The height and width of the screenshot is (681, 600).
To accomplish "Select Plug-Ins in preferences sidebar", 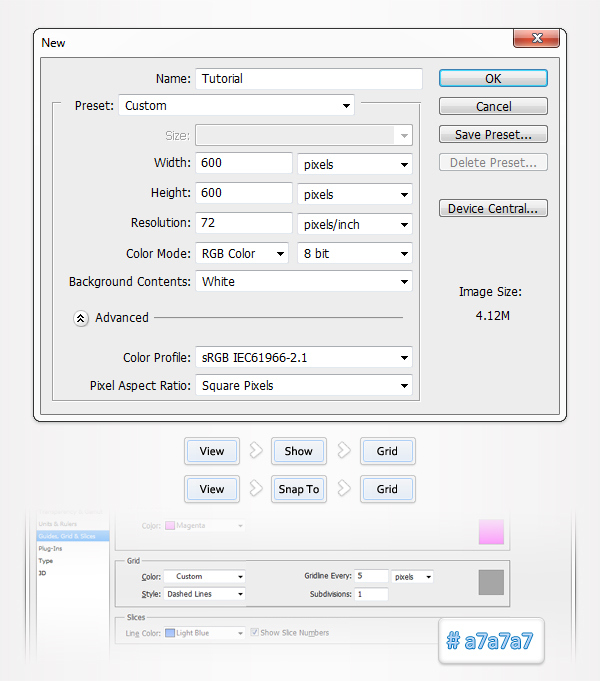I will point(50,548).
